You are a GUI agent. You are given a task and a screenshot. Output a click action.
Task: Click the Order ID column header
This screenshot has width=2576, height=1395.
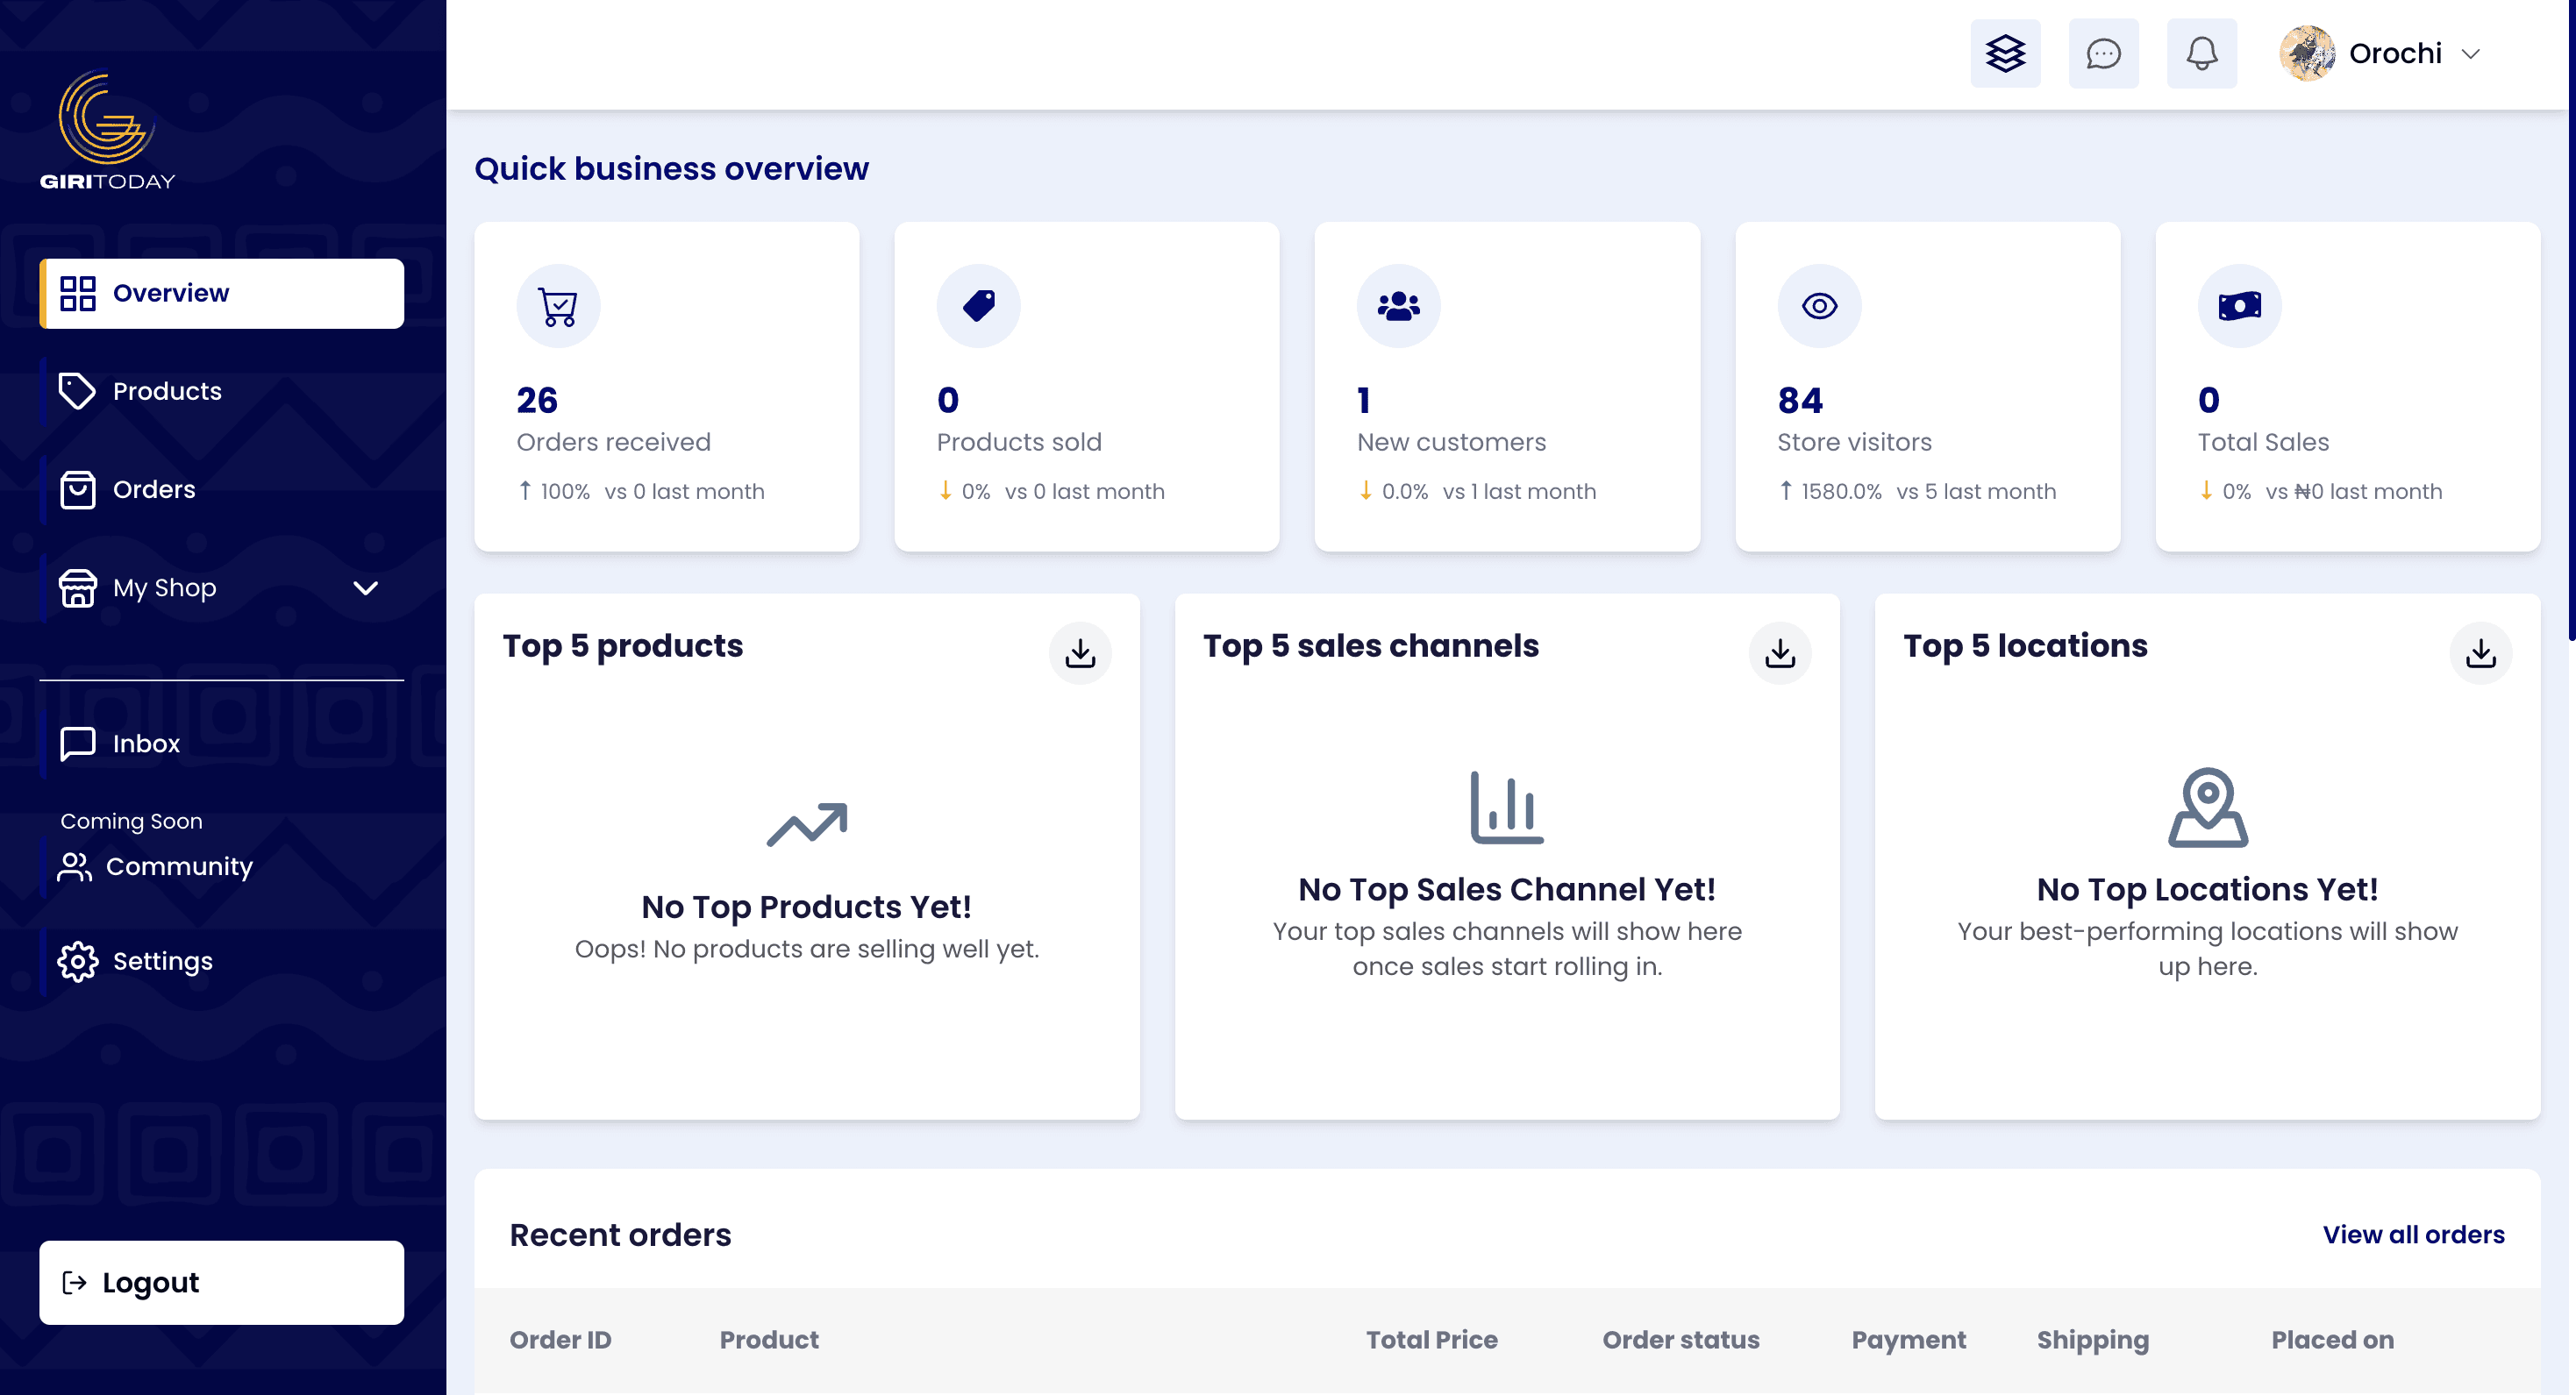[560, 1339]
